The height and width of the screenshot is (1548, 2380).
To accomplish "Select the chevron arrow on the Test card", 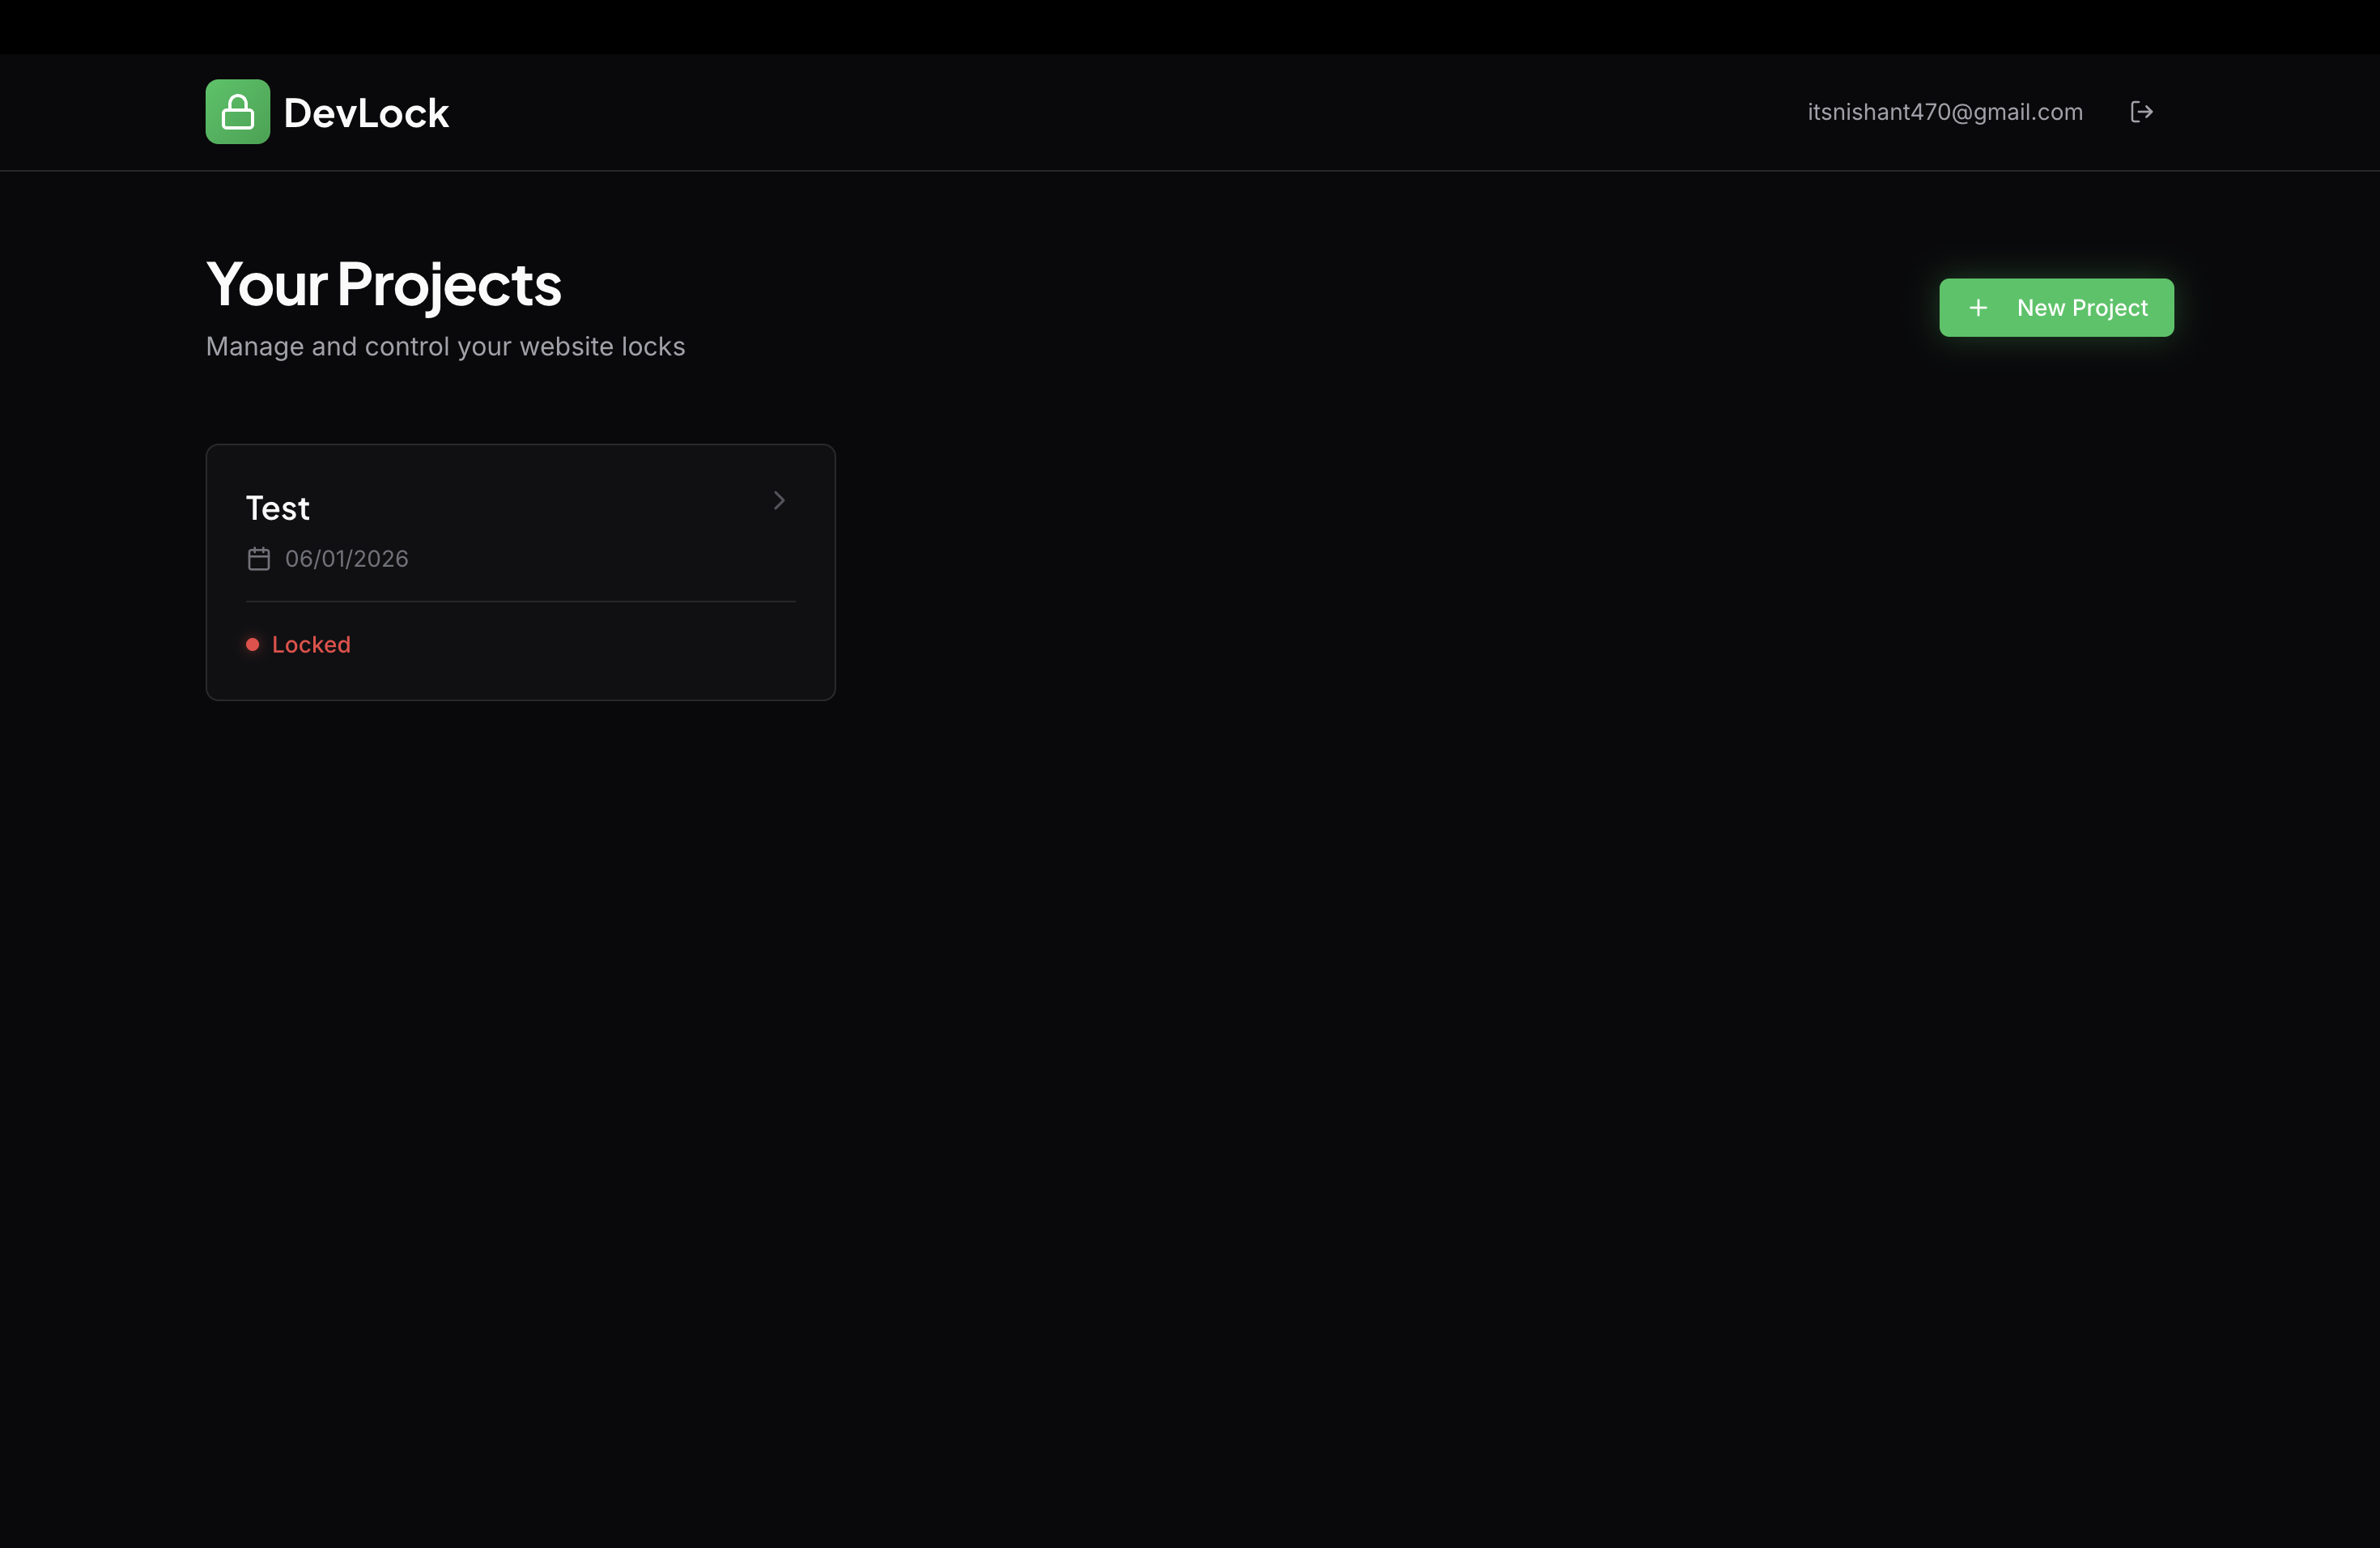I will pos(779,500).
